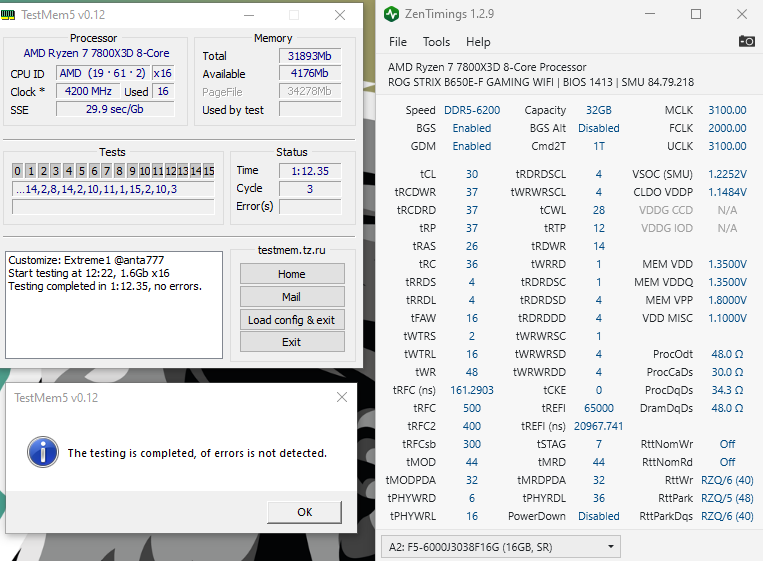763x561 pixels.
Task: Confirm the completion dialog with OK
Action: [x=305, y=512]
